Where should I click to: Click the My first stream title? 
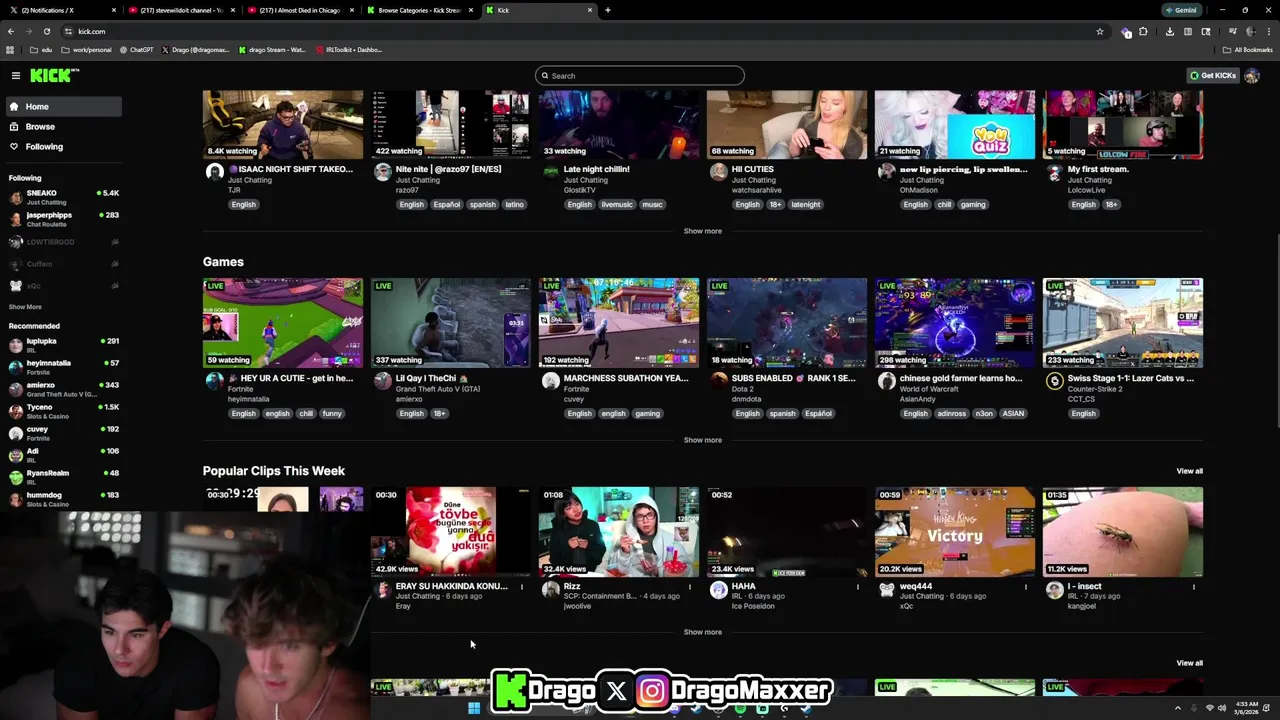point(1098,169)
